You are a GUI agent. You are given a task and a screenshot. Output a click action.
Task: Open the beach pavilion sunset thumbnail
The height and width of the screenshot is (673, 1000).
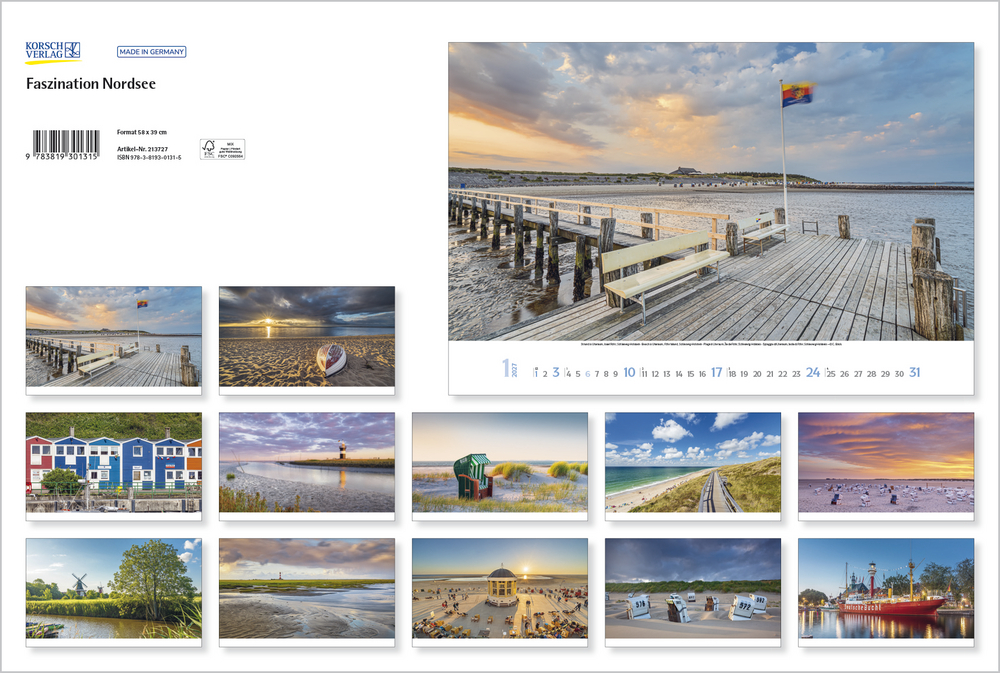pyautogui.click(x=499, y=588)
